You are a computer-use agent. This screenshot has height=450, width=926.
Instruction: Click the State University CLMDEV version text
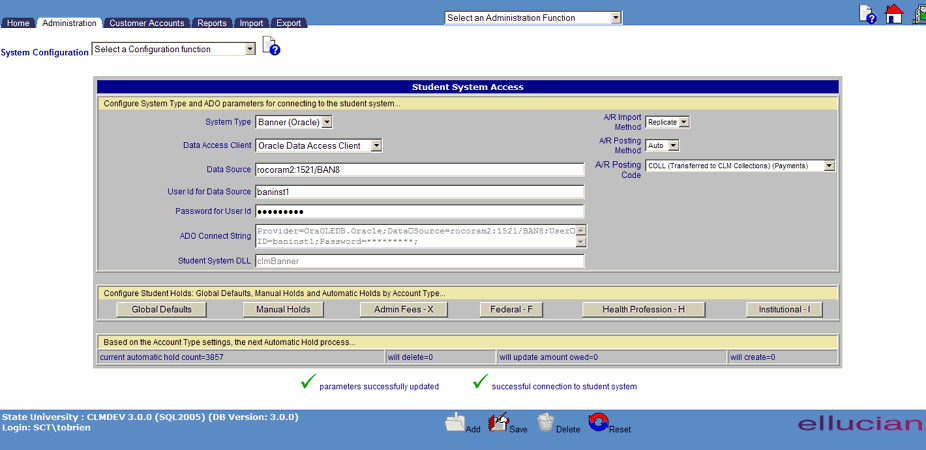coord(150,418)
